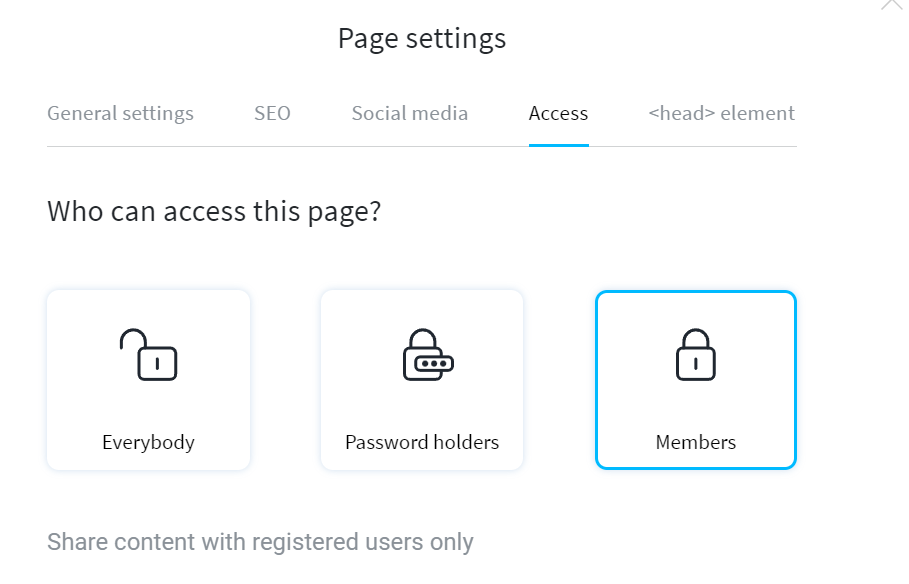Choose the Password holders access card
The image size is (909, 584).
click(422, 380)
